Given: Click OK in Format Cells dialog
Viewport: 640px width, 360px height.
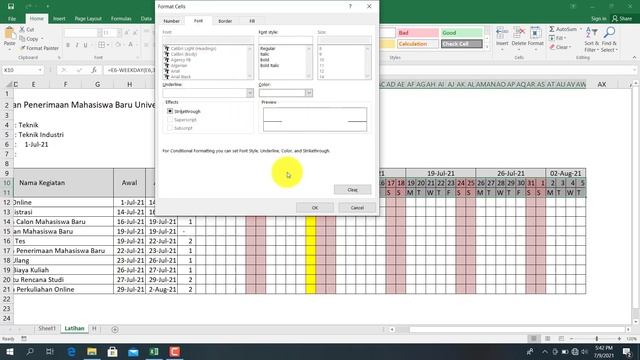Looking at the screenshot, I should pyautogui.click(x=315, y=208).
